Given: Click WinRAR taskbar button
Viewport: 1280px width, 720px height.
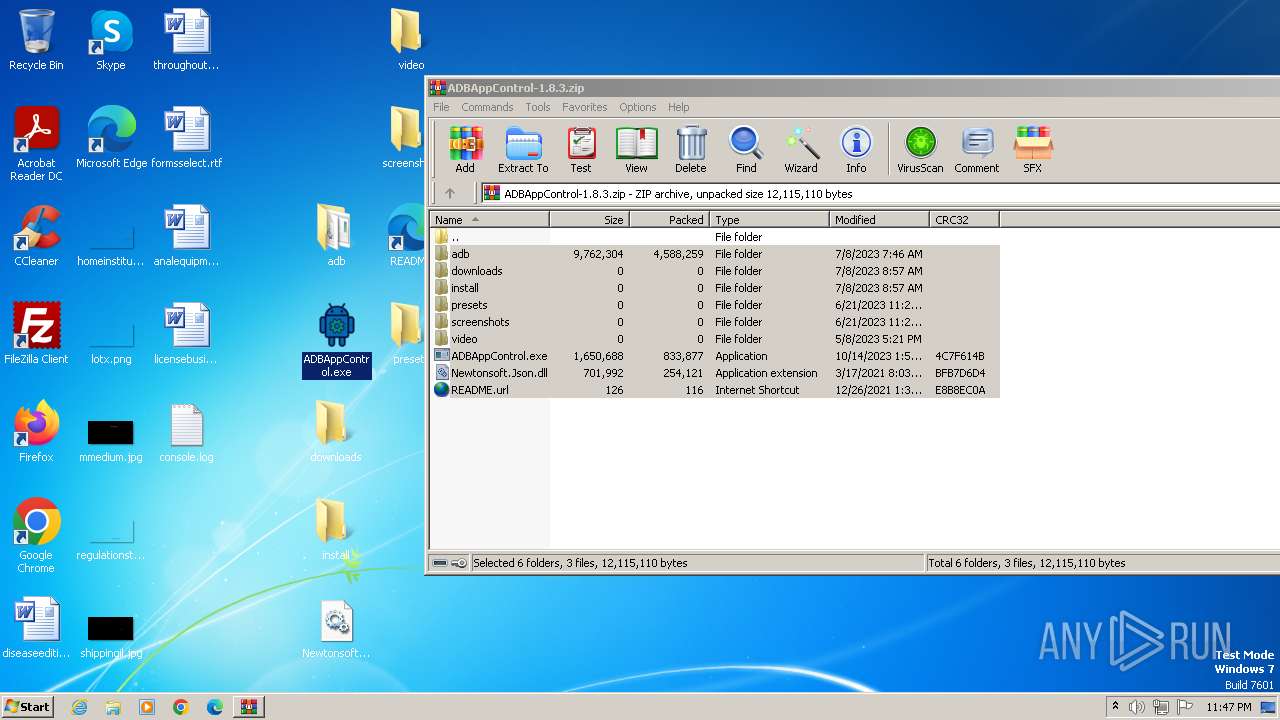Looking at the screenshot, I should pos(249,707).
